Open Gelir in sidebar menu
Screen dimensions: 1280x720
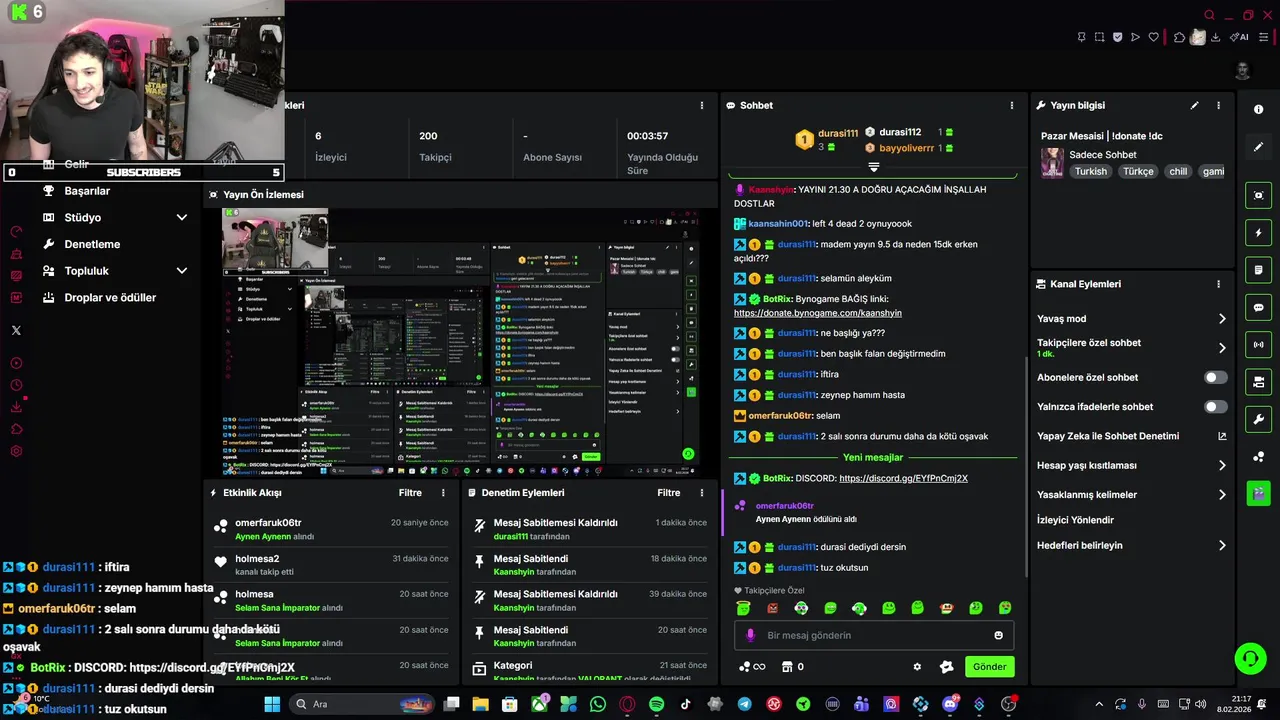click(x=76, y=164)
